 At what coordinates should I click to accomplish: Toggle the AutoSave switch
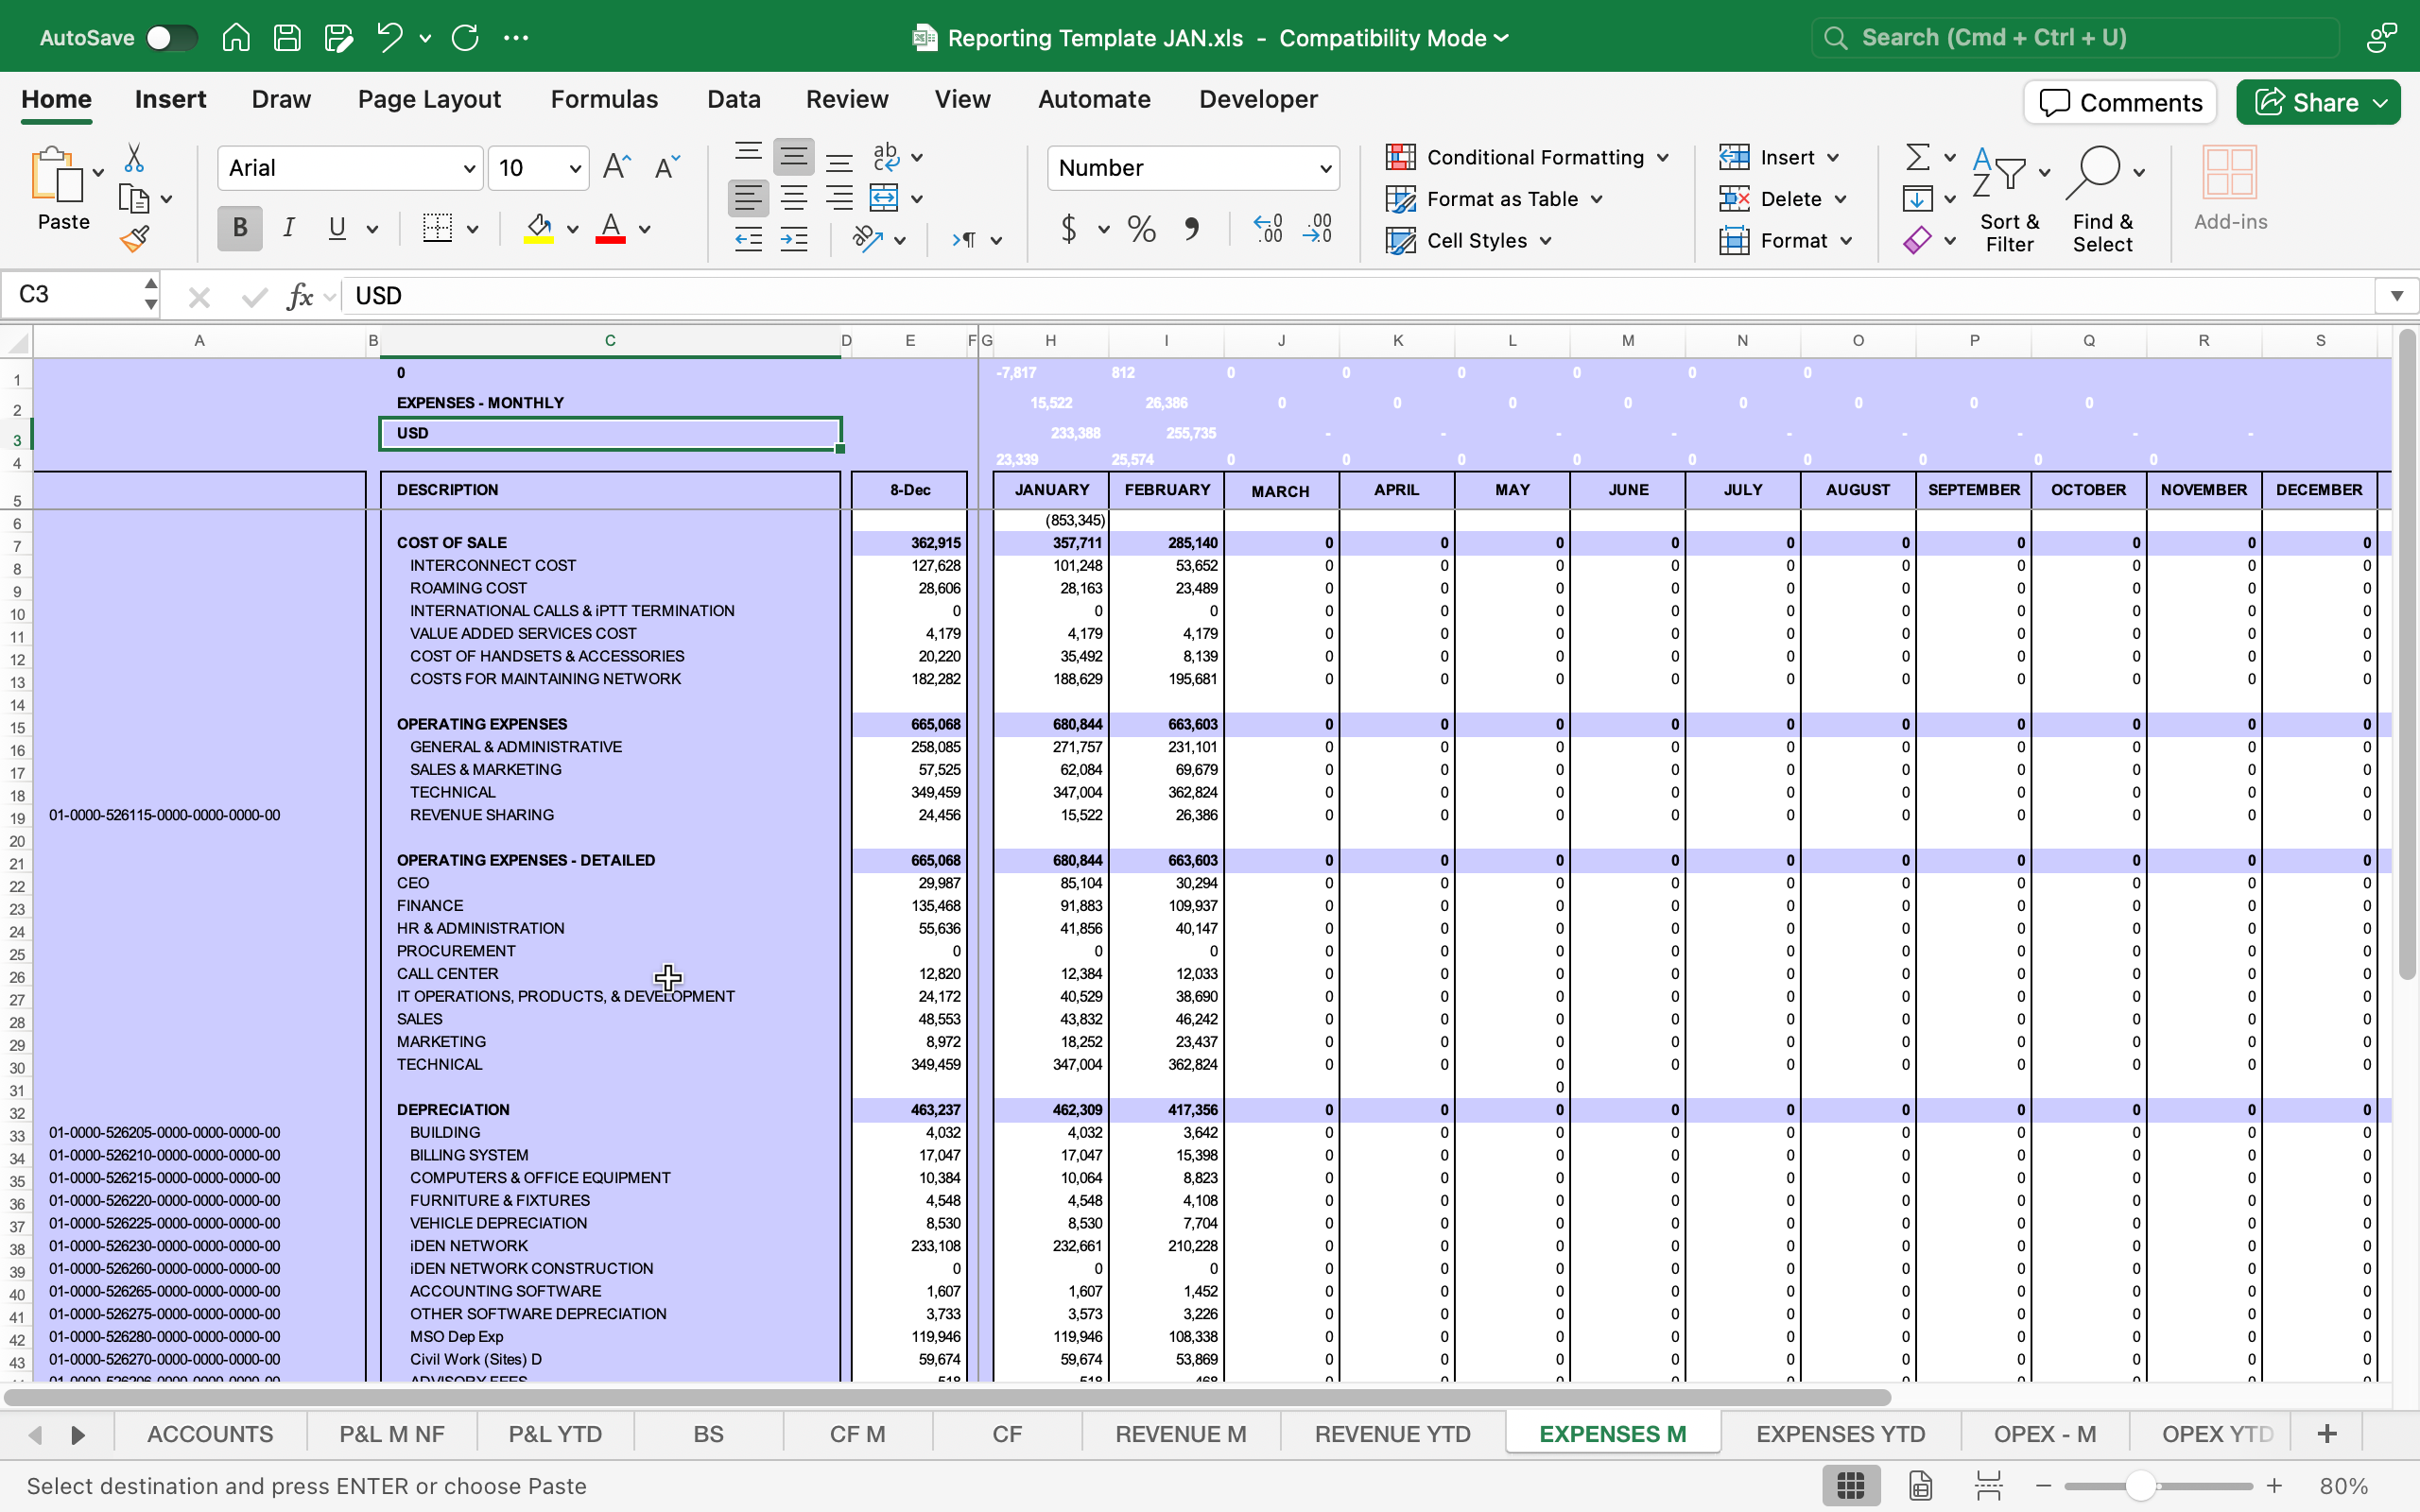pos(171,38)
